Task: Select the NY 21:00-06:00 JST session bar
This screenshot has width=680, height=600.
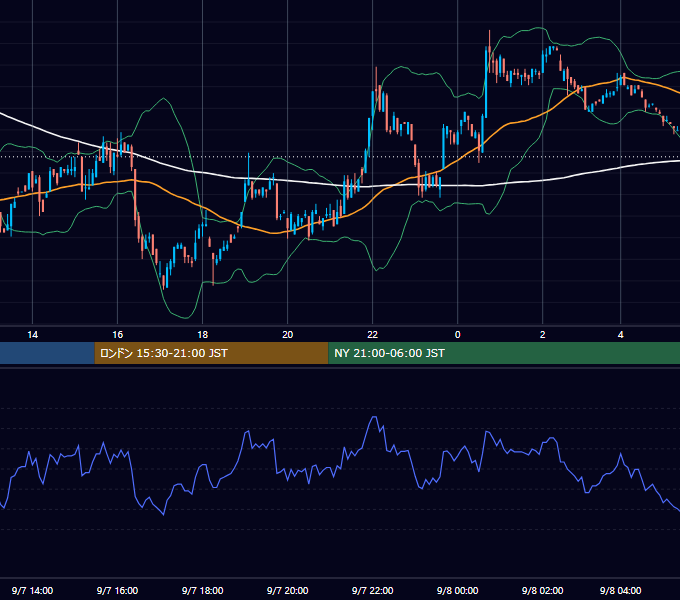Action: (504, 353)
